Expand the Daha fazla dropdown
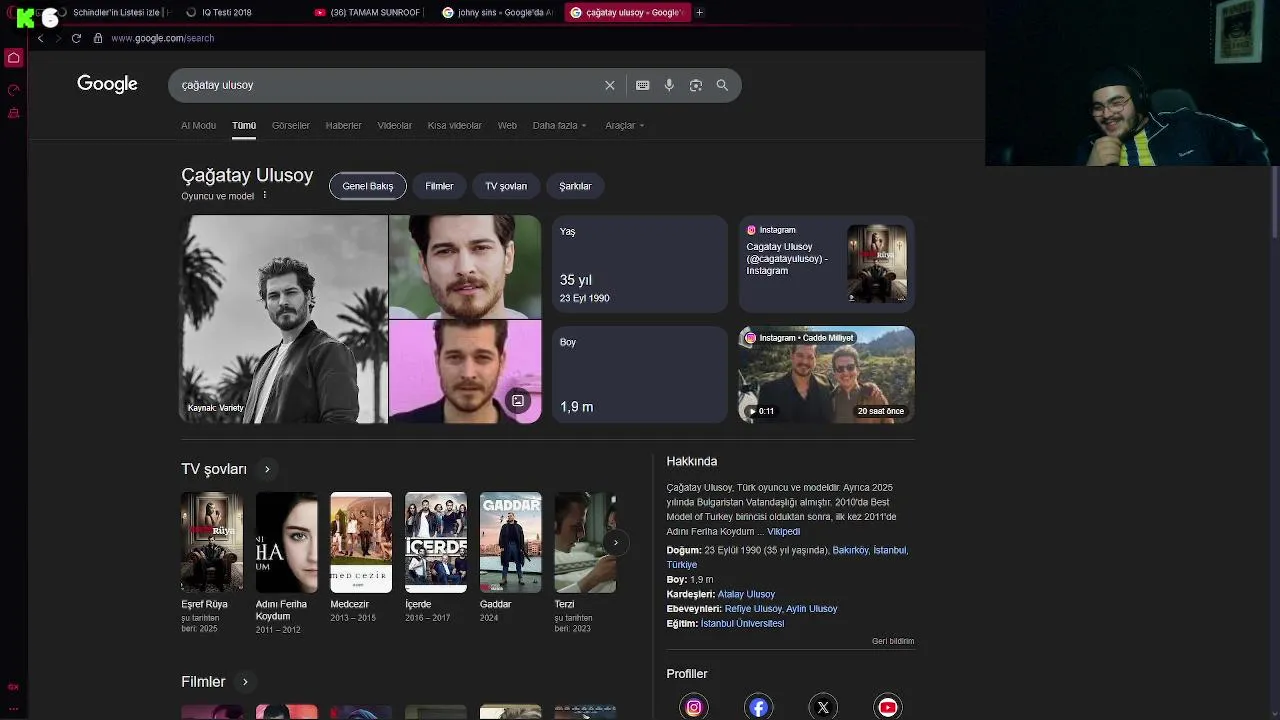Image resolution: width=1280 pixels, height=720 pixels. point(559,125)
